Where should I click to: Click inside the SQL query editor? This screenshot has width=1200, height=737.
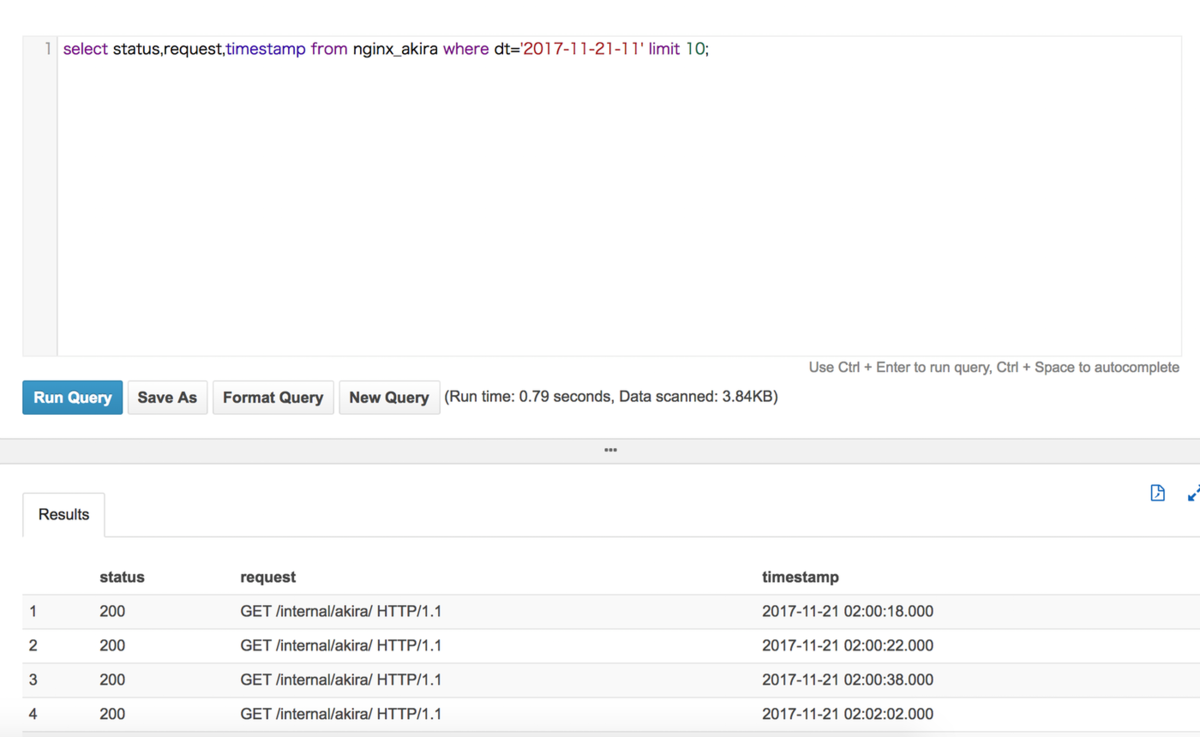618,196
